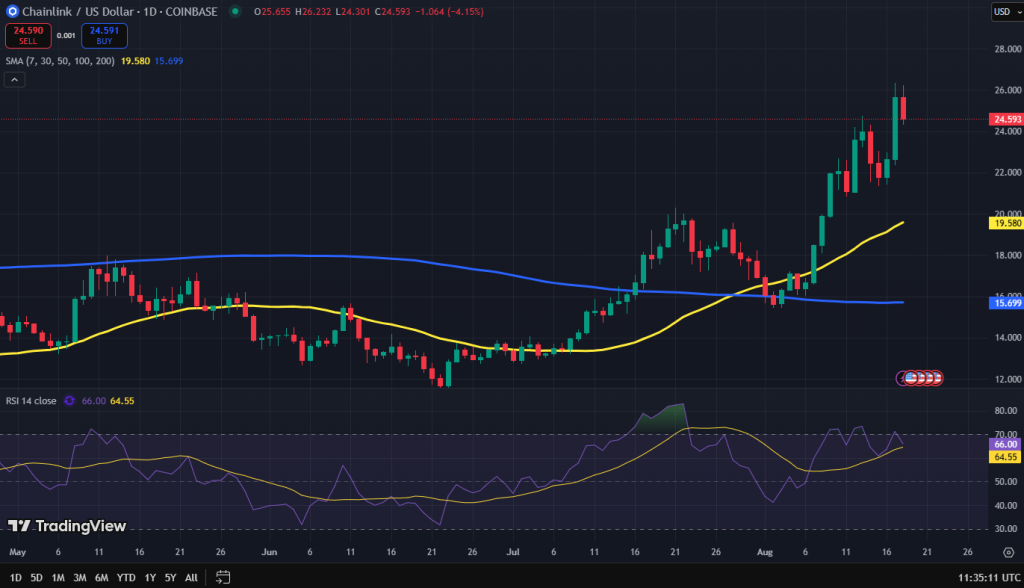Select the 1D time range
1024x588 pixels.
[x=14, y=577]
